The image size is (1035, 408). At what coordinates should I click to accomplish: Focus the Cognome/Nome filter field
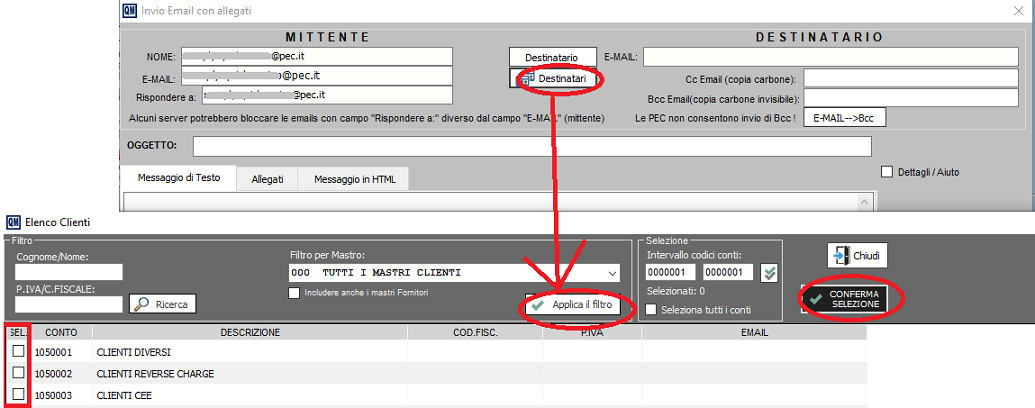point(69,272)
